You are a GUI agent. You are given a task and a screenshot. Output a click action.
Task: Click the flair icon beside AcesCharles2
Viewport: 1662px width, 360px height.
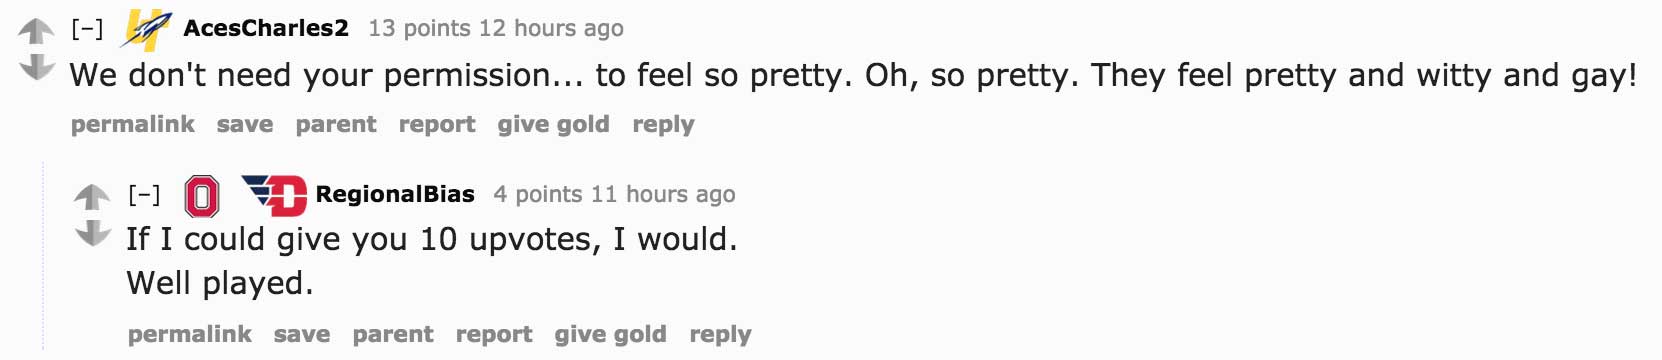[x=146, y=29]
